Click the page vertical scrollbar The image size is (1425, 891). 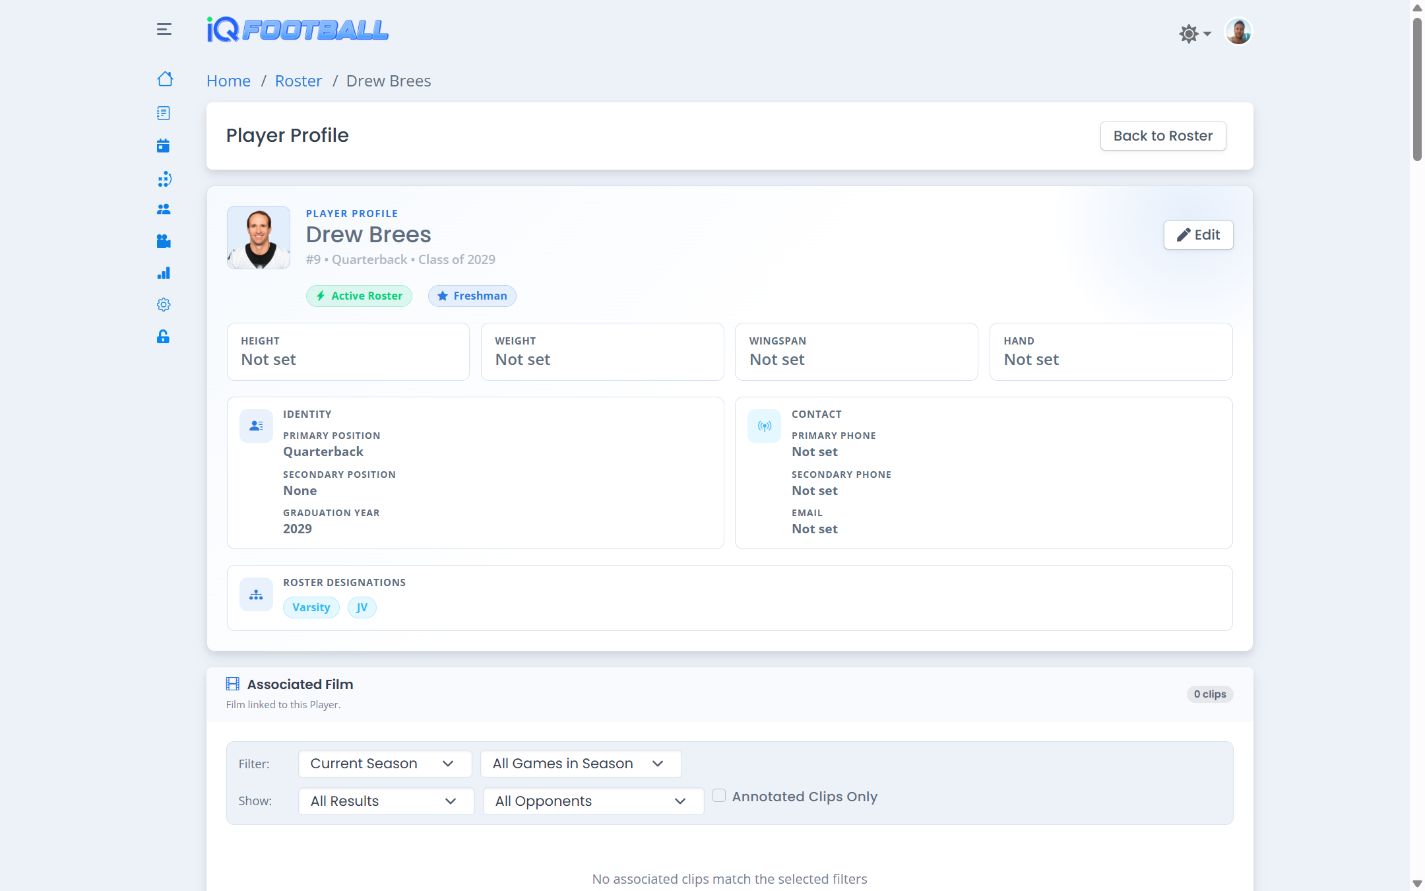click(1417, 90)
